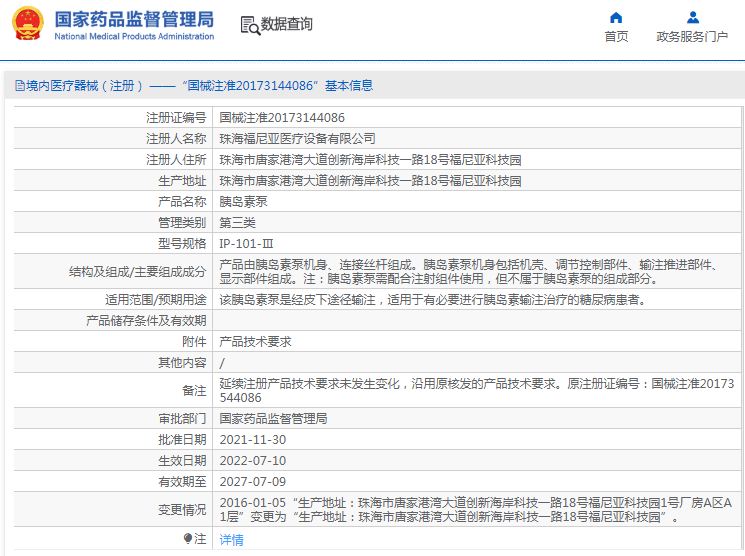Click attachment value 产品技术要求

coord(256,342)
